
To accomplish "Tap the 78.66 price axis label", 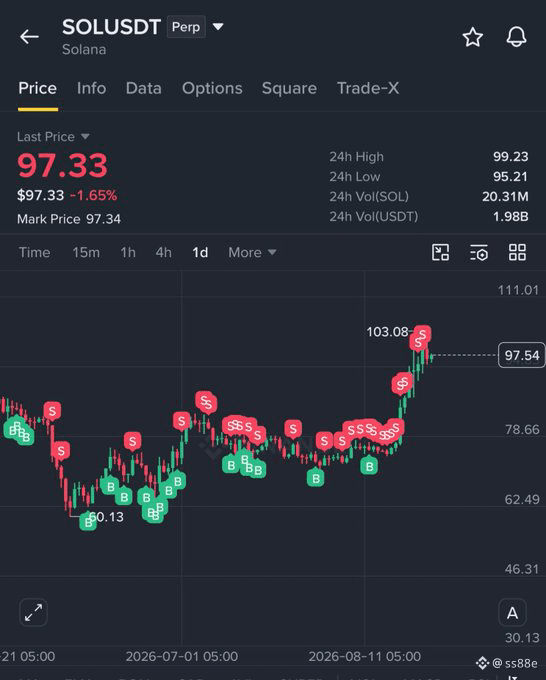I will (x=522, y=429).
